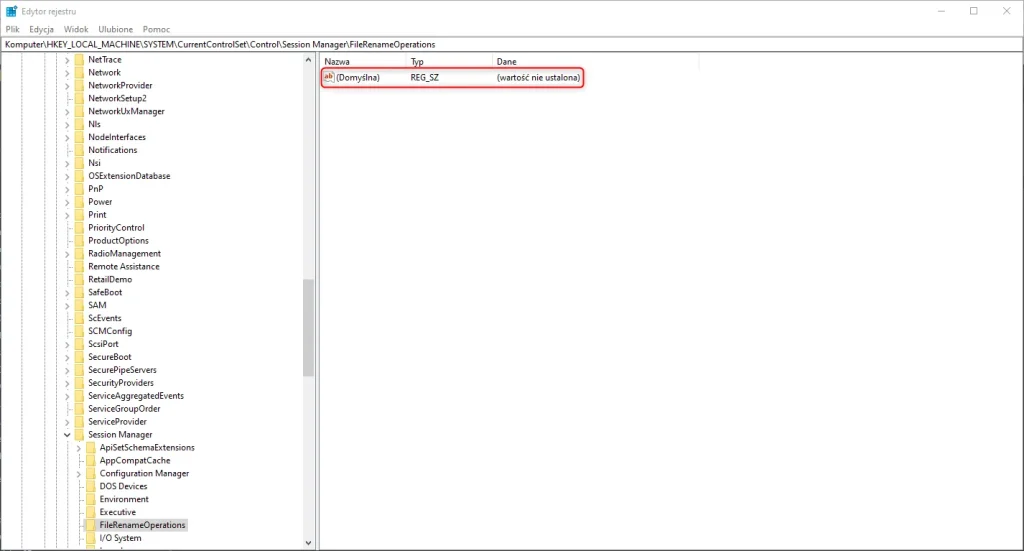This screenshot has width=1024, height=551.
Task: Click the Executive folder icon
Action: (91, 512)
